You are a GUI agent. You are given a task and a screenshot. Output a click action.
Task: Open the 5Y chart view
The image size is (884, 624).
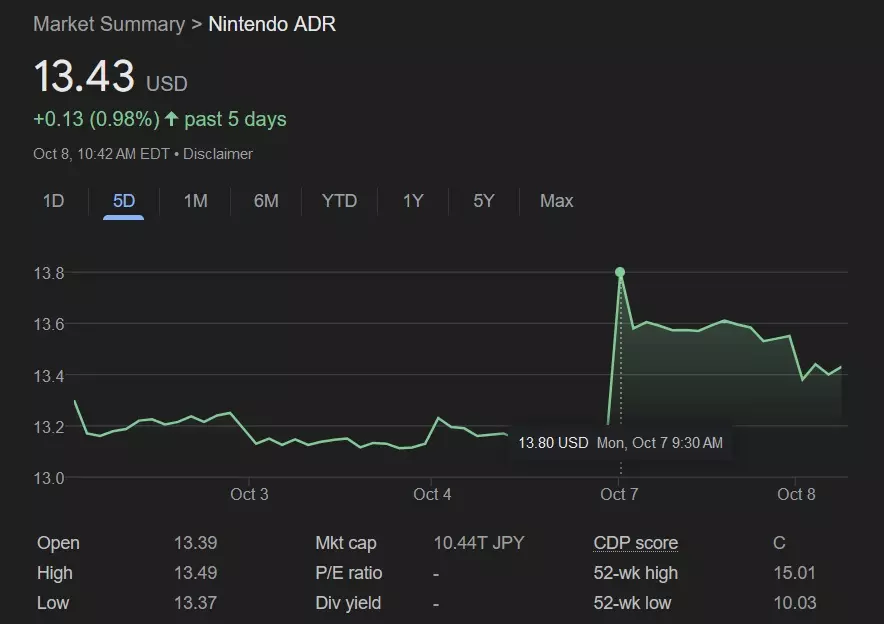484,201
